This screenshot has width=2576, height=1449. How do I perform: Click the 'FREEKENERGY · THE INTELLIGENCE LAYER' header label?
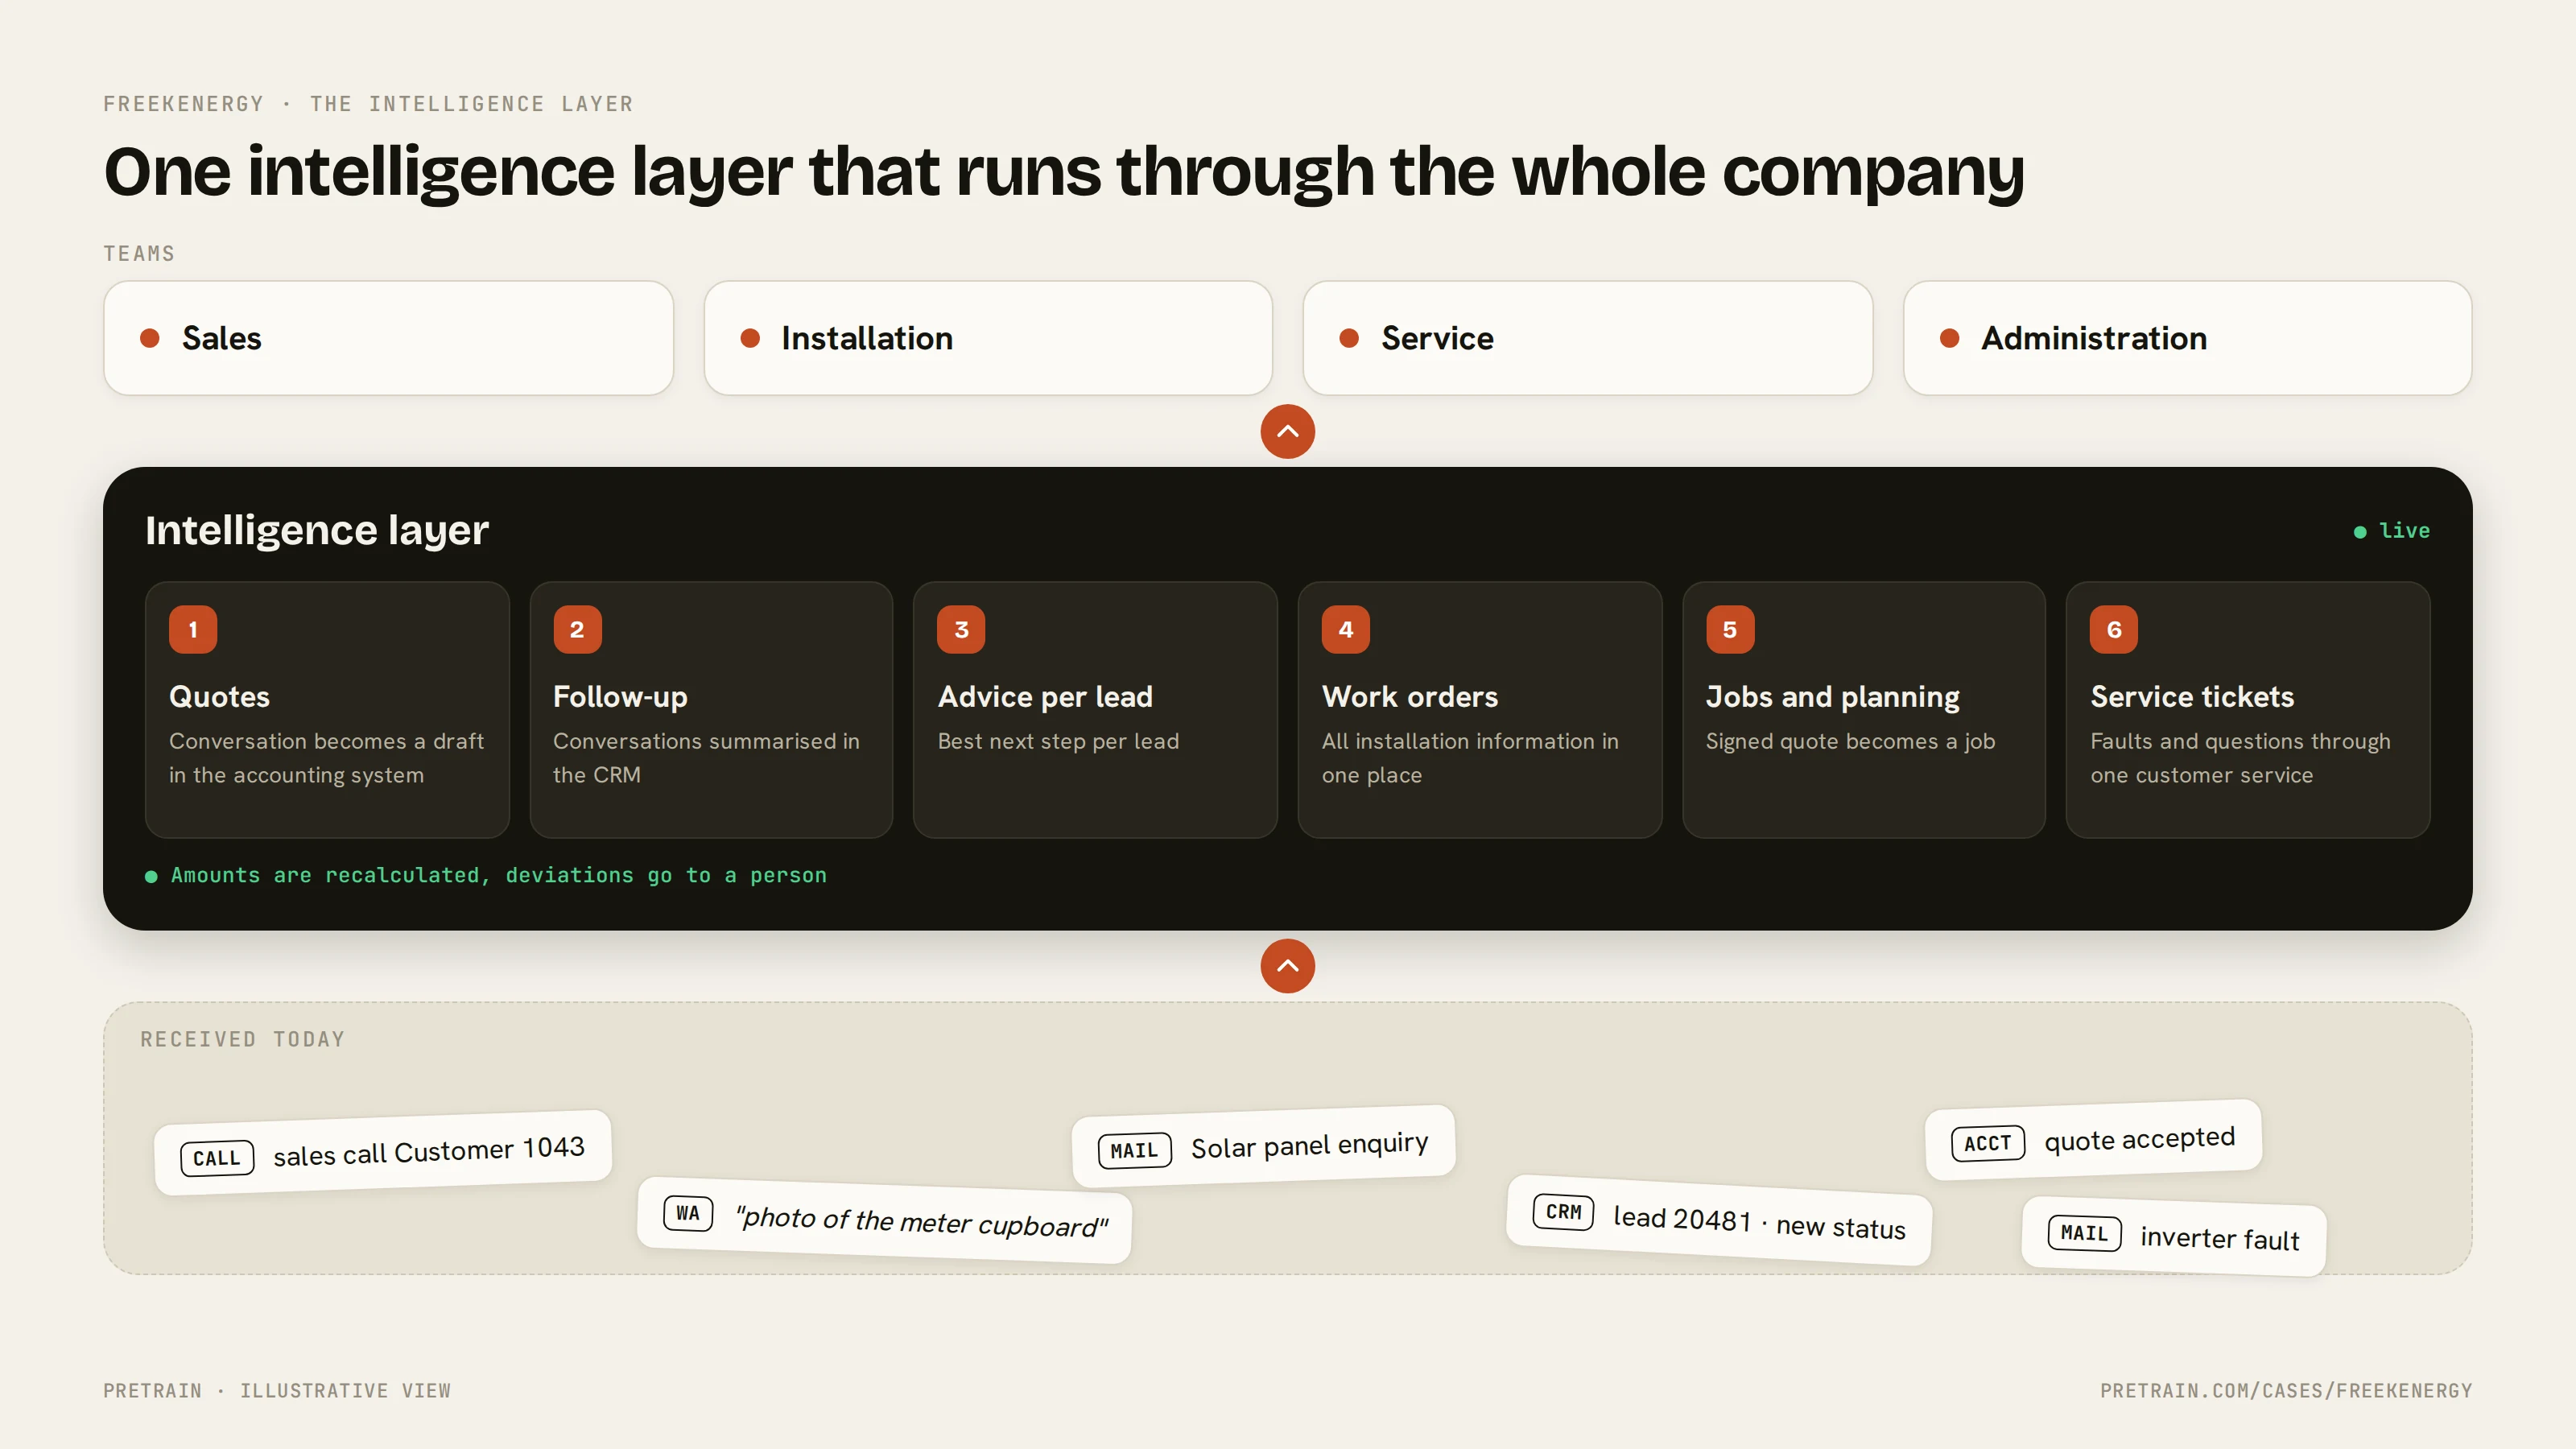tap(369, 104)
